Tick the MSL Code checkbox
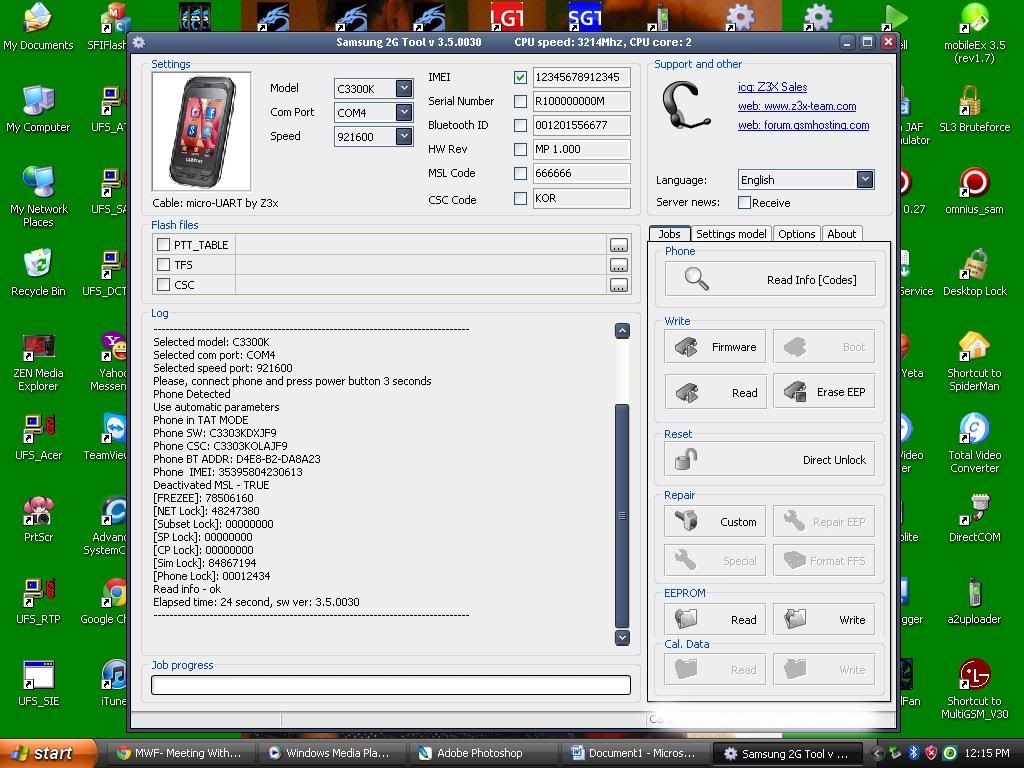The height and width of the screenshot is (768, 1024). click(520, 173)
